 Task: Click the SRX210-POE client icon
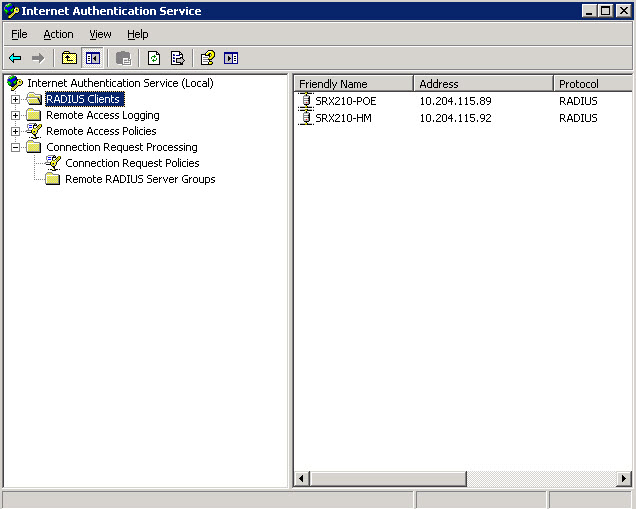coord(306,101)
